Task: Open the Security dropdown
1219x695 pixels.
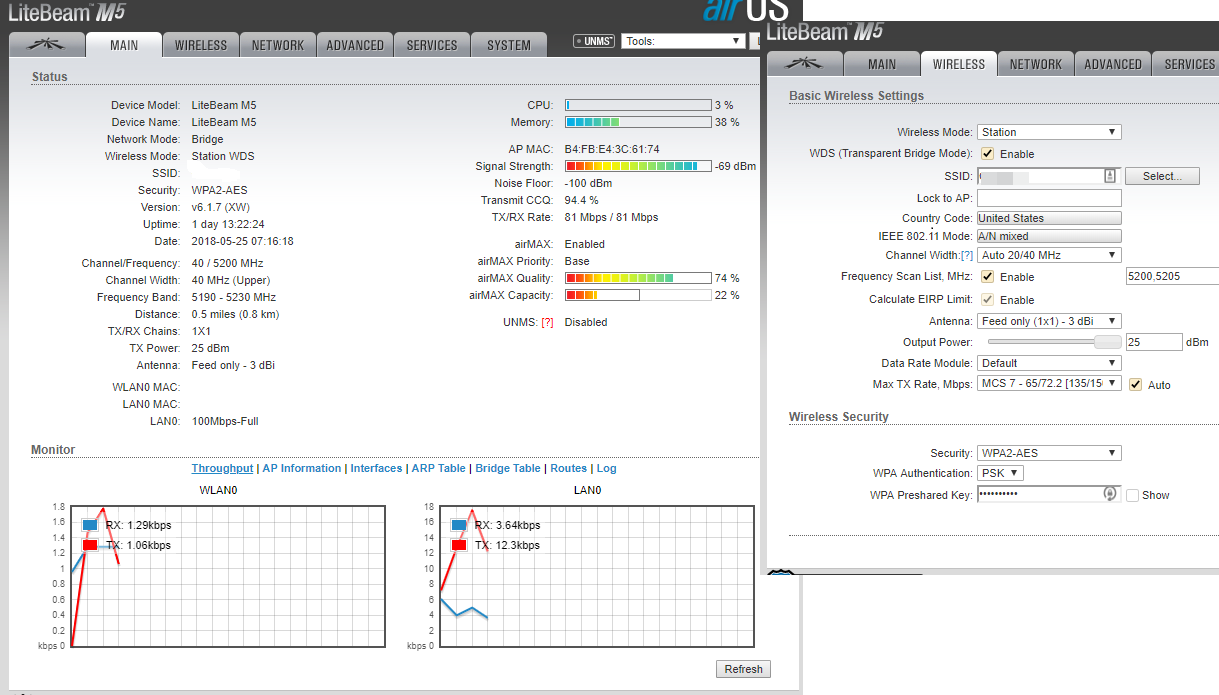Action: click(x=1049, y=453)
